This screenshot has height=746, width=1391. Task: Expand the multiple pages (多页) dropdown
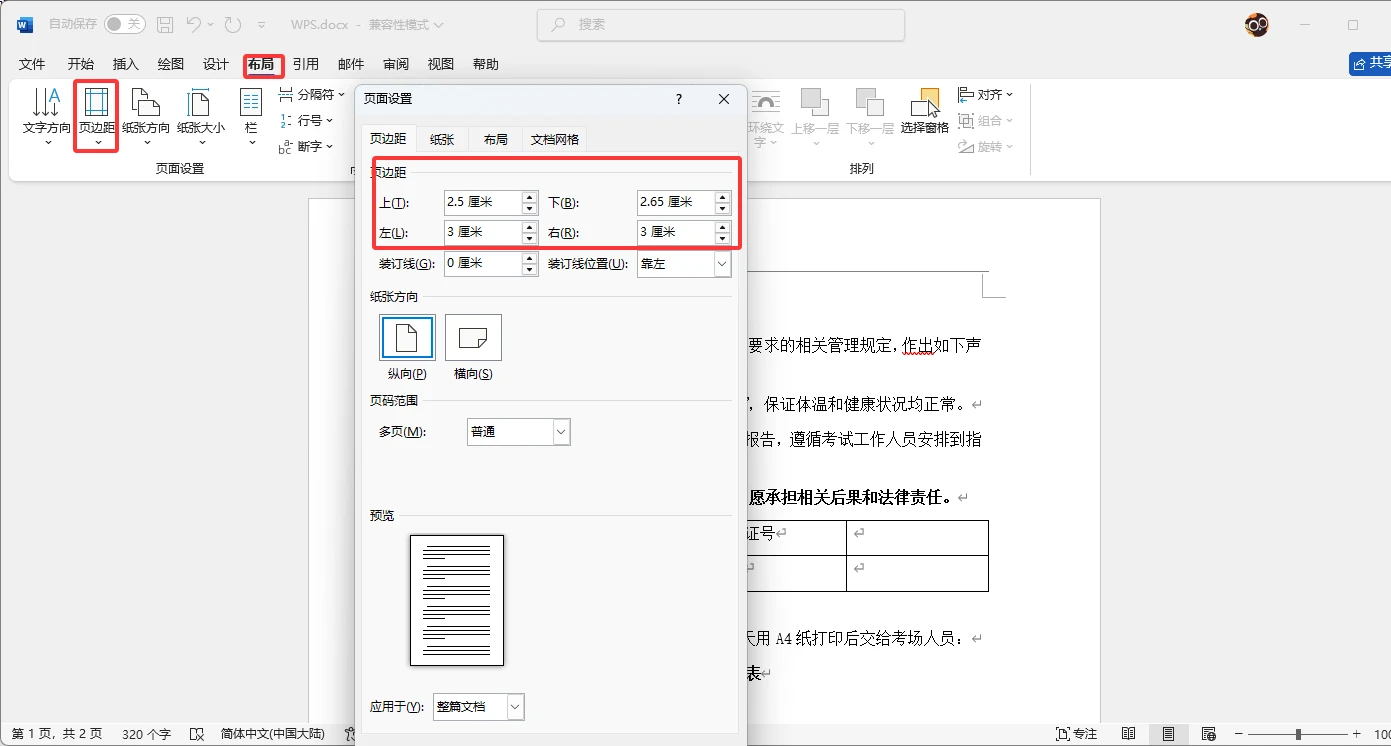[x=561, y=432]
